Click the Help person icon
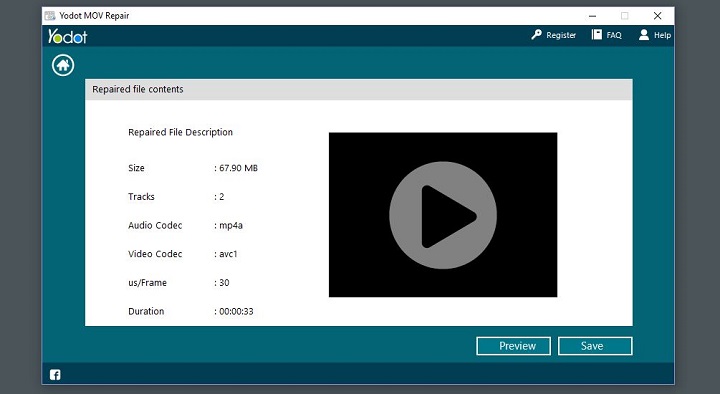720x394 pixels. [644, 35]
